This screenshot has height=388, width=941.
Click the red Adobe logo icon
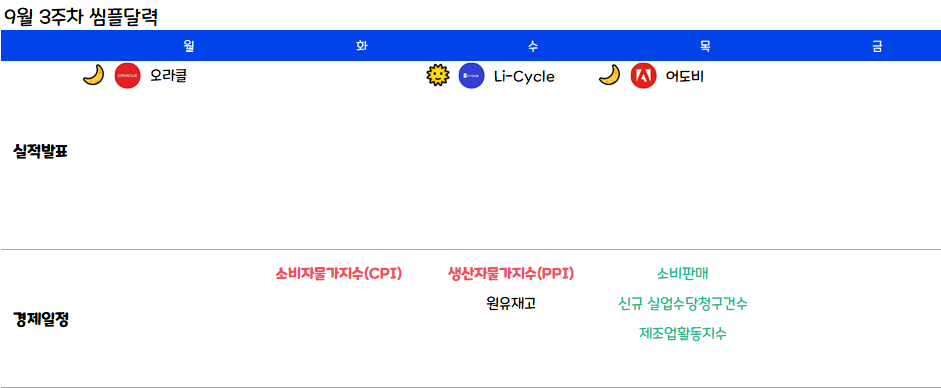coord(643,76)
